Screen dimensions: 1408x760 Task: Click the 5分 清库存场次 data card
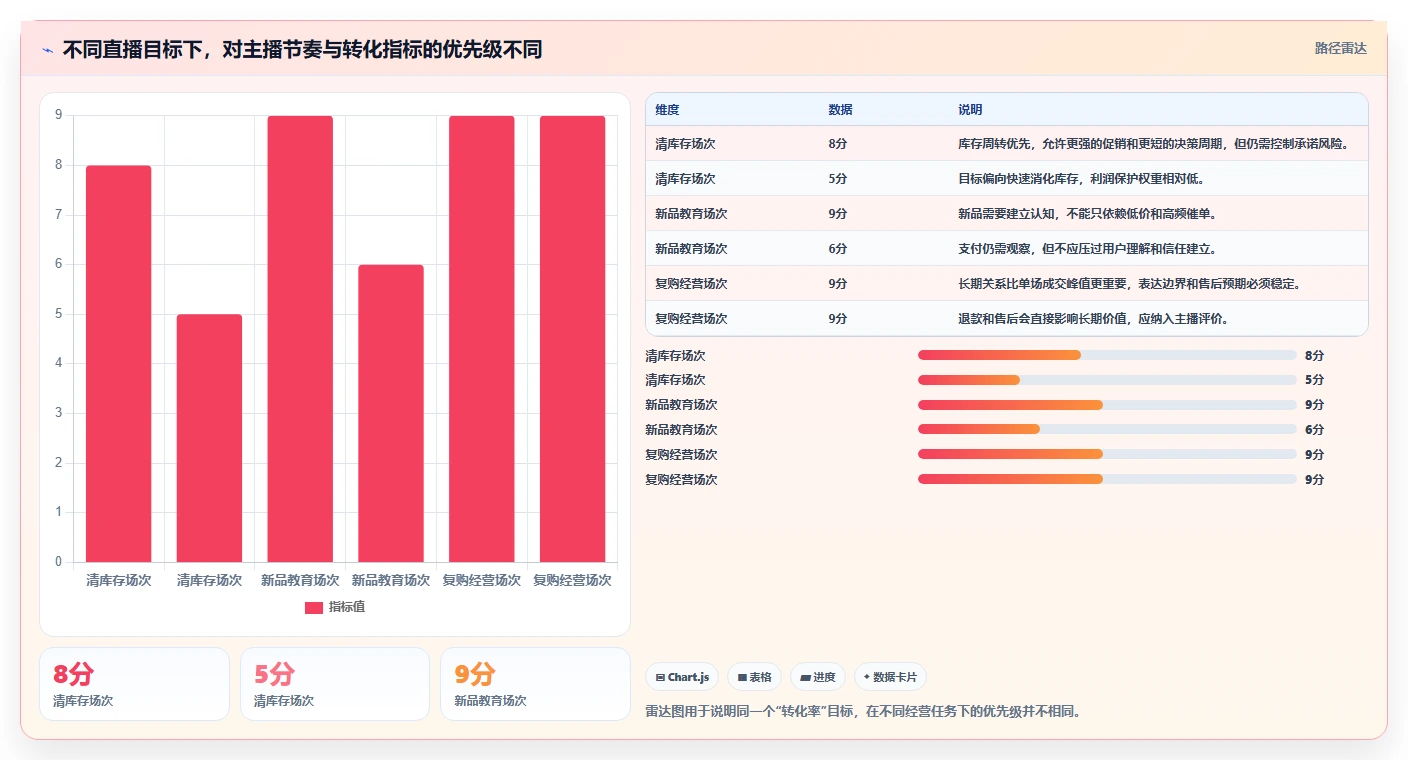tap(335, 684)
